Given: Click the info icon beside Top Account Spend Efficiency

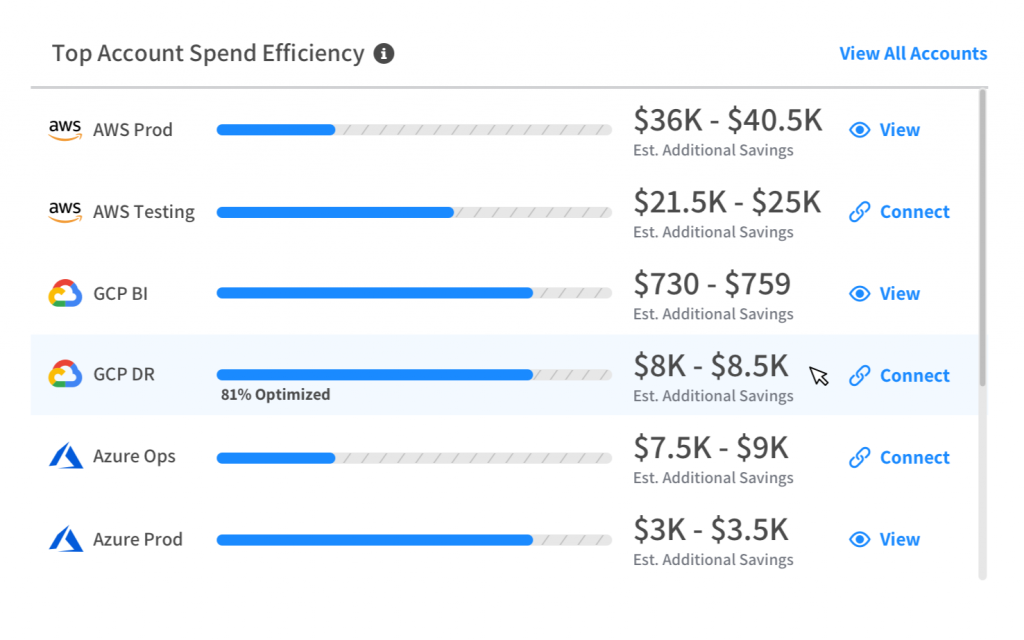Looking at the screenshot, I should click(x=384, y=54).
